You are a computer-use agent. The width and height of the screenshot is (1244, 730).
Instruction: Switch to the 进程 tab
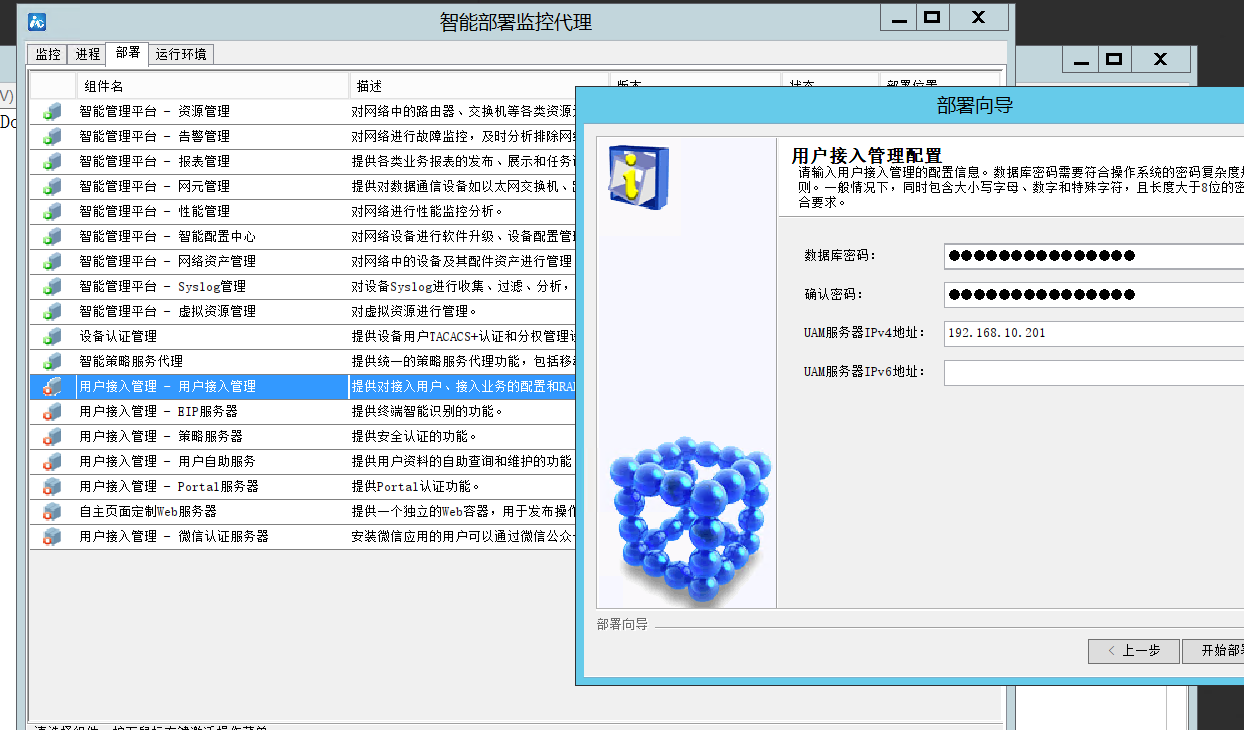pyautogui.click(x=88, y=54)
